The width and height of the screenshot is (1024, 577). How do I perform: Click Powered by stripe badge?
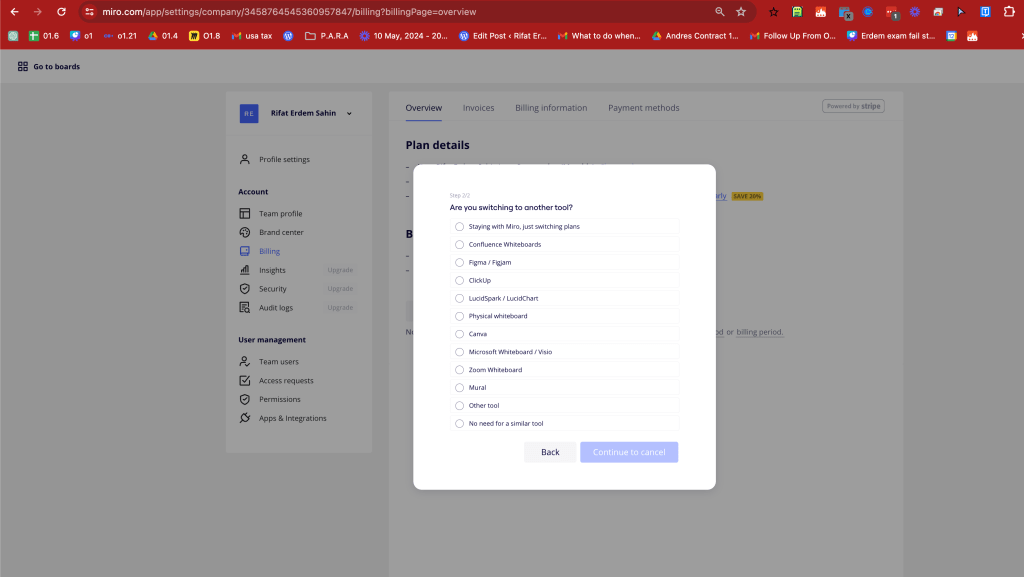[x=853, y=106]
